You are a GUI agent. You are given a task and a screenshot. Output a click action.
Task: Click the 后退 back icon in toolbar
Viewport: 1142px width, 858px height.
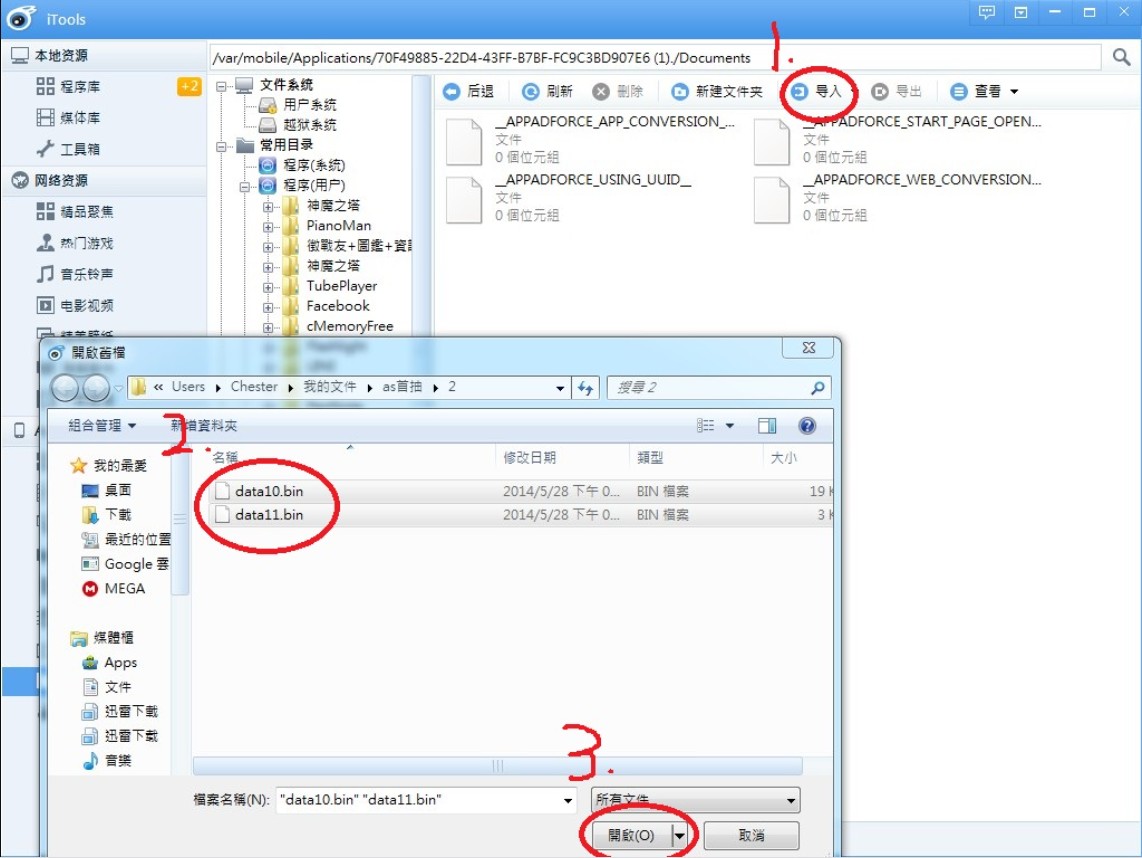pyautogui.click(x=452, y=92)
